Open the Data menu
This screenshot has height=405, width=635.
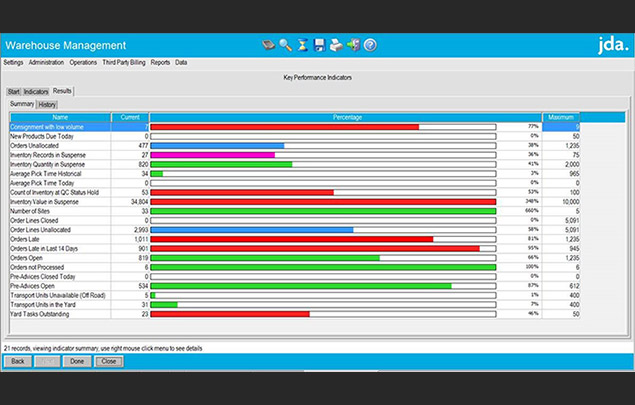coord(181,62)
